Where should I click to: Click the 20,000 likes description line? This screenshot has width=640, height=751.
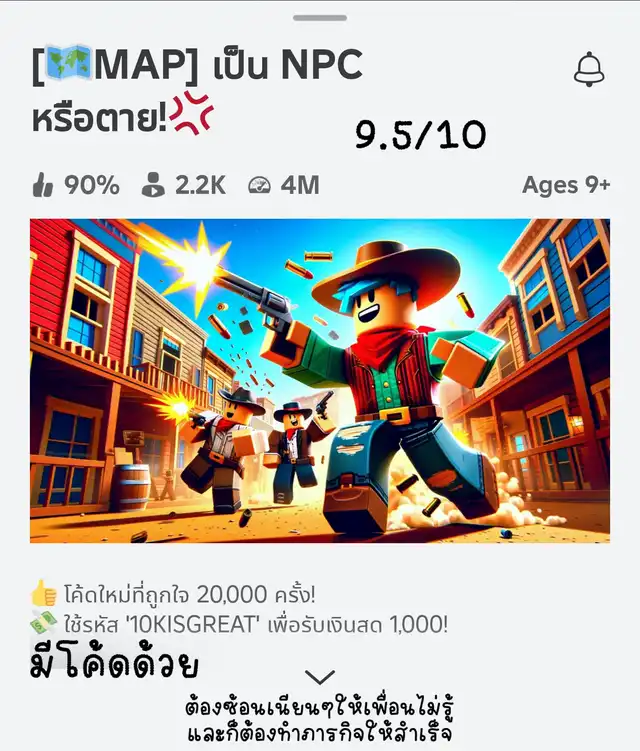click(190, 595)
